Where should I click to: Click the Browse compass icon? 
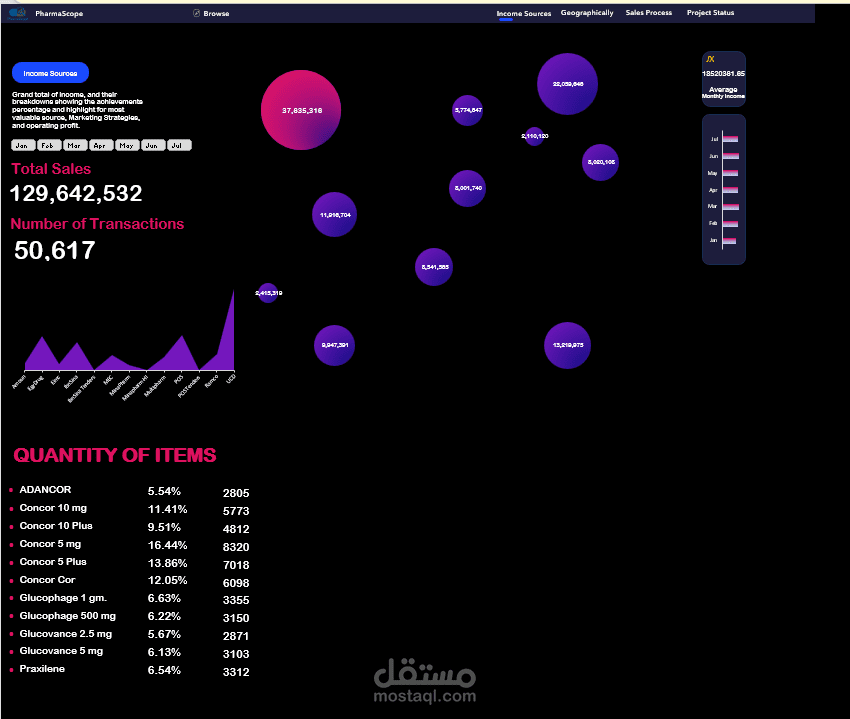click(197, 13)
